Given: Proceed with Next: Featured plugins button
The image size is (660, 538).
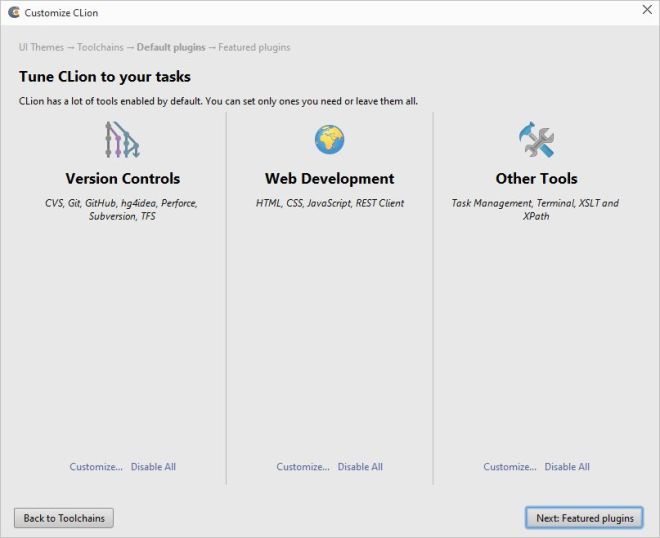Looking at the screenshot, I should coord(584,518).
